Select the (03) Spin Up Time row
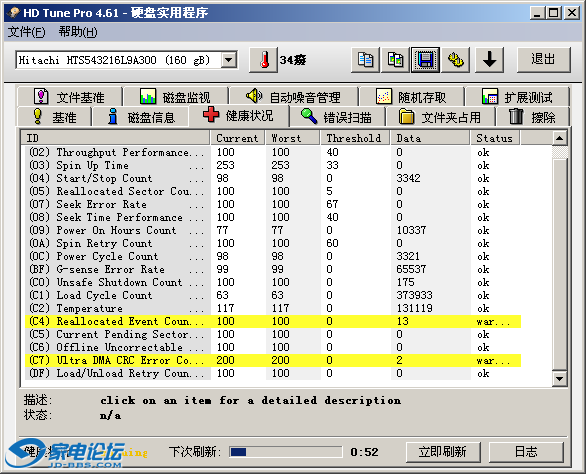Image resolution: width=586 pixels, height=474 pixels. [x=273, y=165]
